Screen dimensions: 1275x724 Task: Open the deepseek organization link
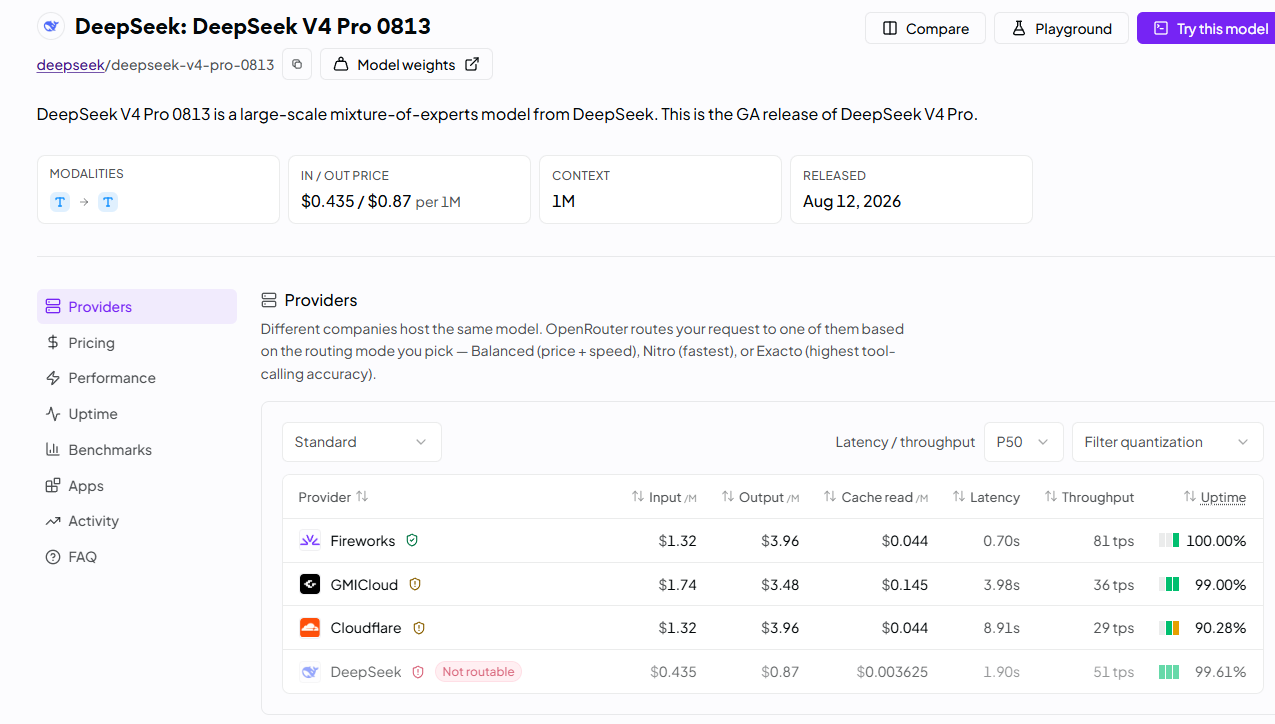(70, 65)
